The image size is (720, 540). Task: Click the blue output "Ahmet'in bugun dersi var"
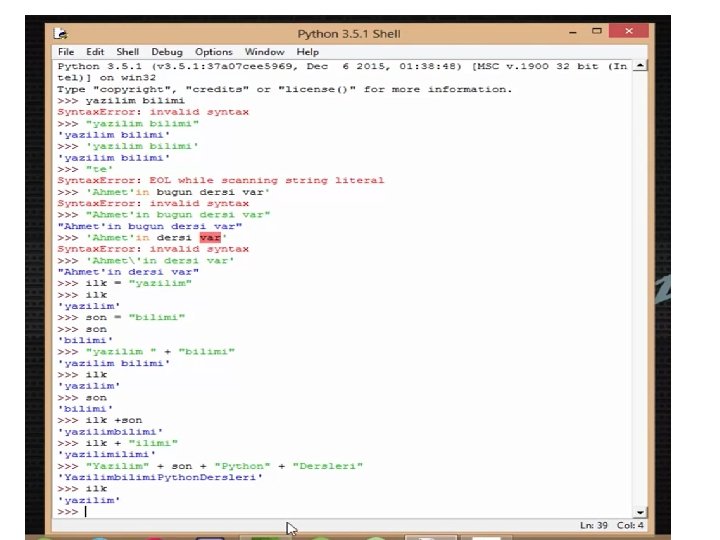click(x=150, y=226)
